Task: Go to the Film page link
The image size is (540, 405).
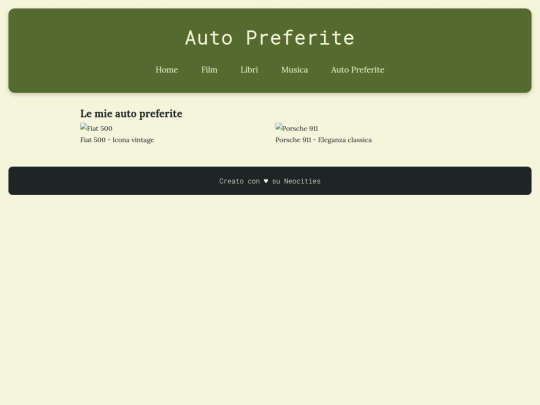Action: point(209,70)
